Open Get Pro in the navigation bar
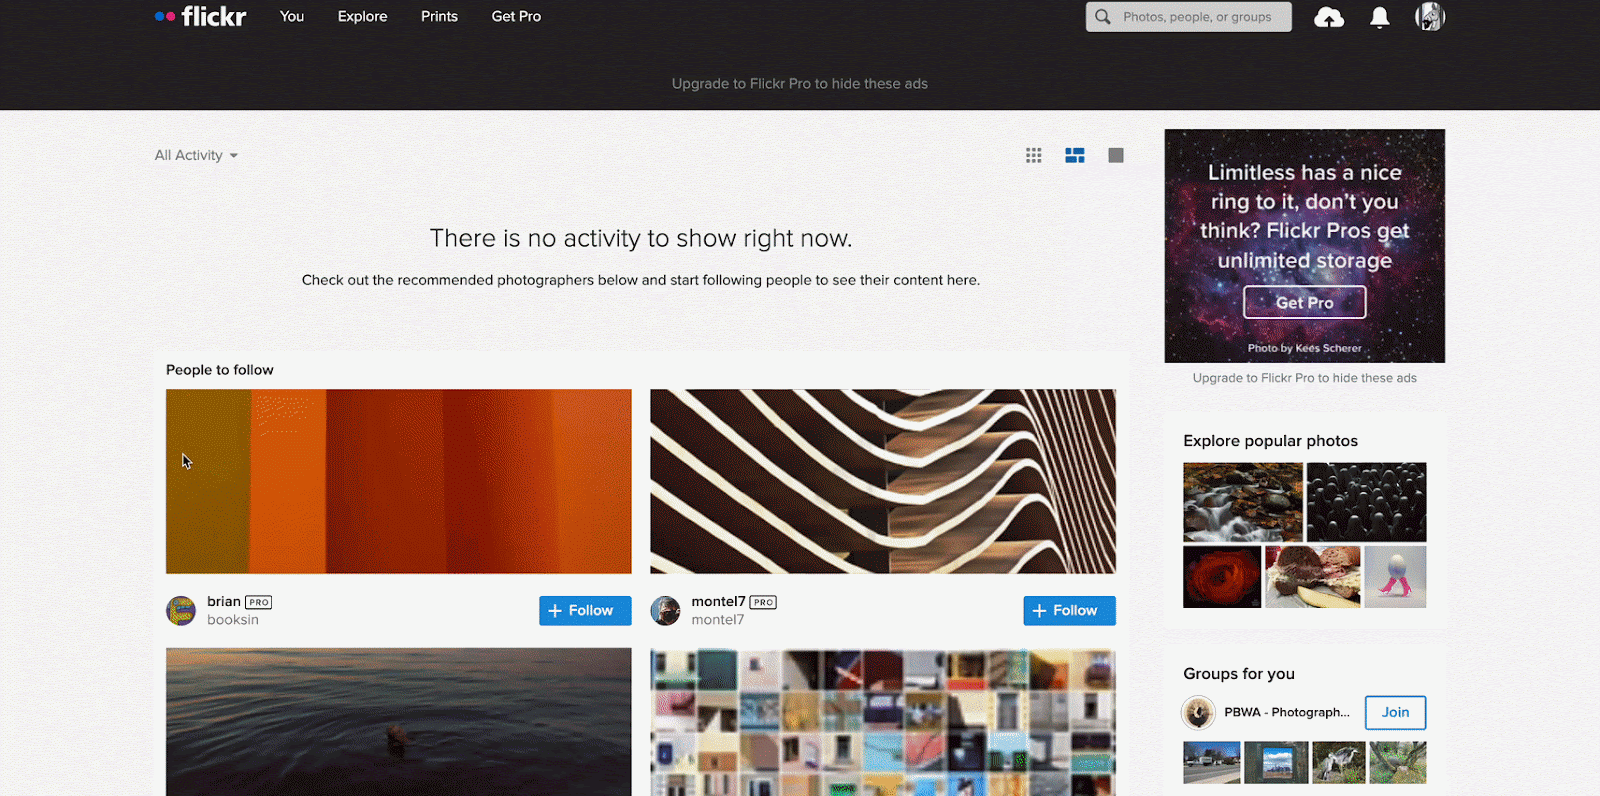The width and height of the screenshot is (1600, 796). 516,16
